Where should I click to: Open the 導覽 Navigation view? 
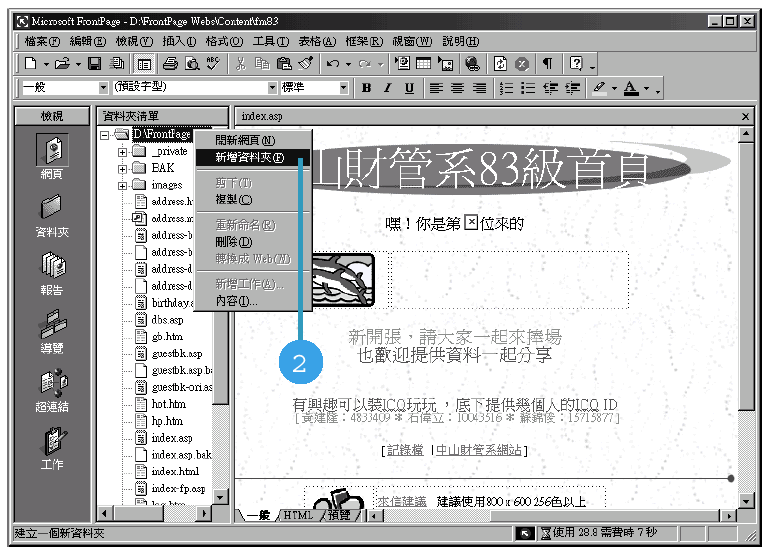click(x=52, y=332)
